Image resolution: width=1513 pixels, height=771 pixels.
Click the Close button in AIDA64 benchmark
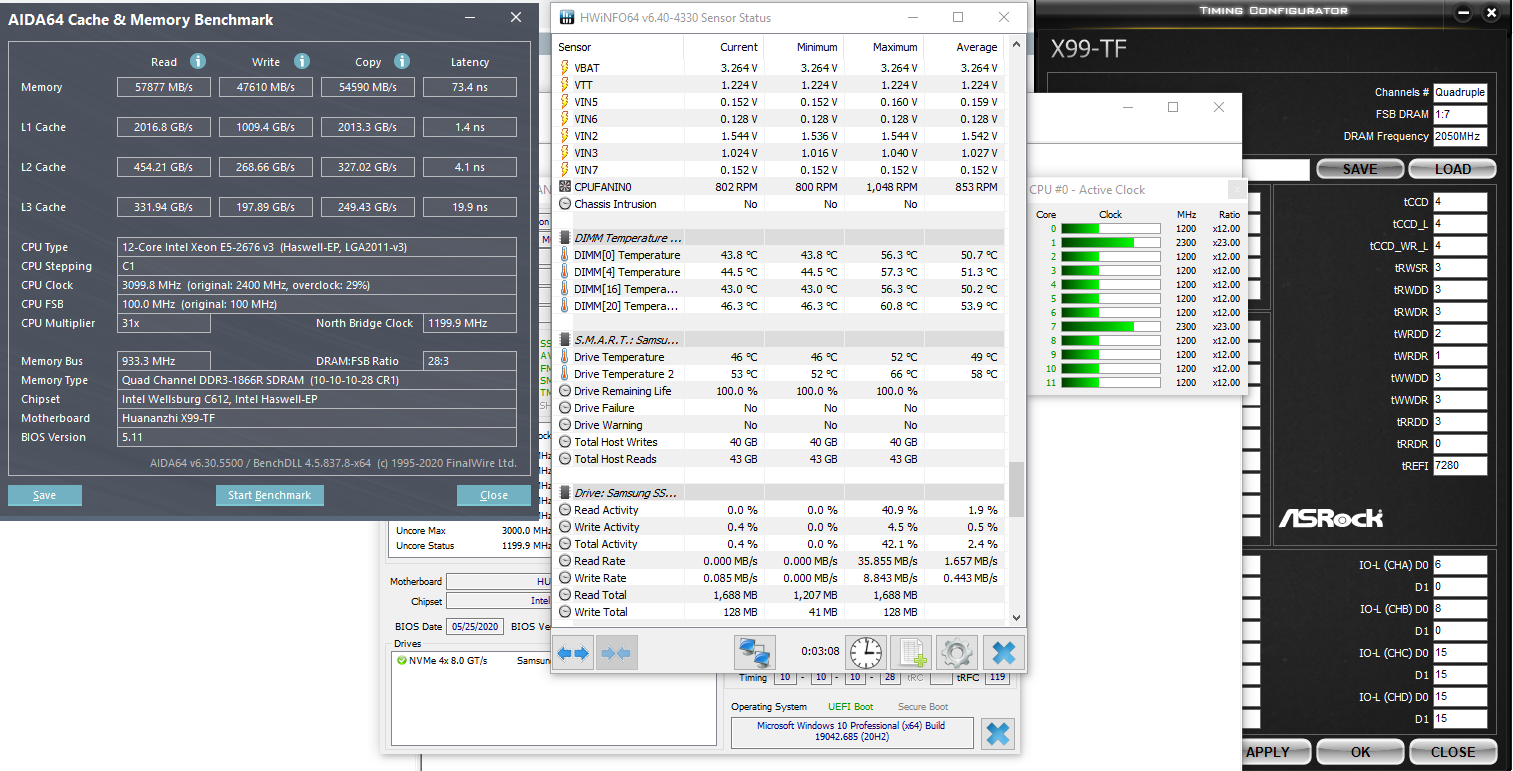point(494,495)
